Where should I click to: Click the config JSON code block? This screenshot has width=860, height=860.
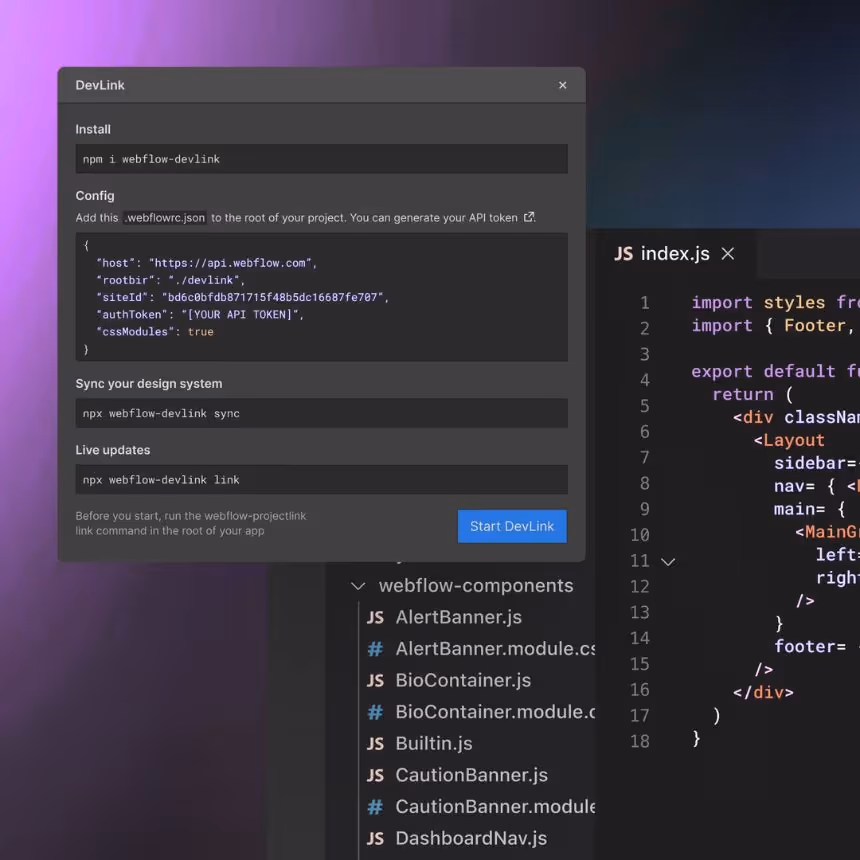coord(321,297)
